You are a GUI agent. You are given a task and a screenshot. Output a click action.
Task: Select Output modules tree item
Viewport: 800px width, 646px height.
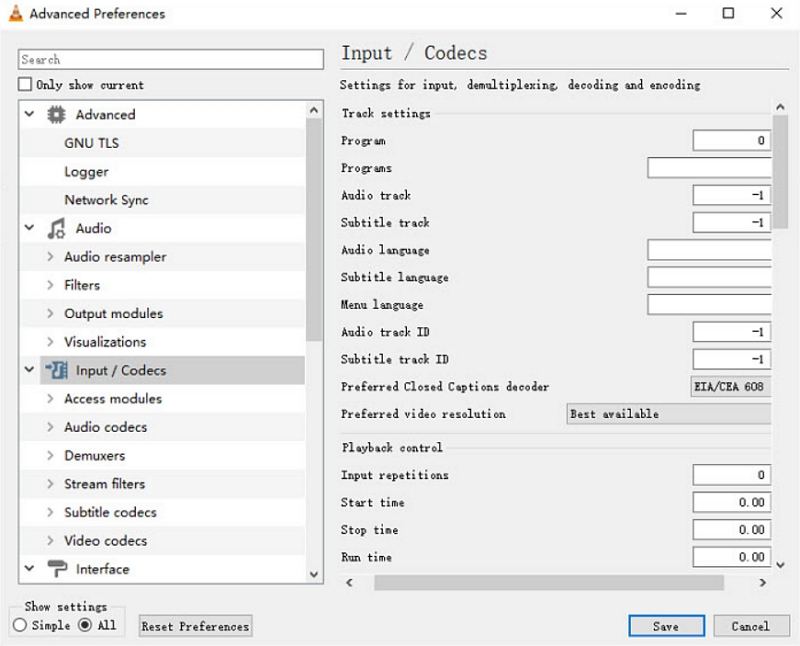(x=114, y=313)
